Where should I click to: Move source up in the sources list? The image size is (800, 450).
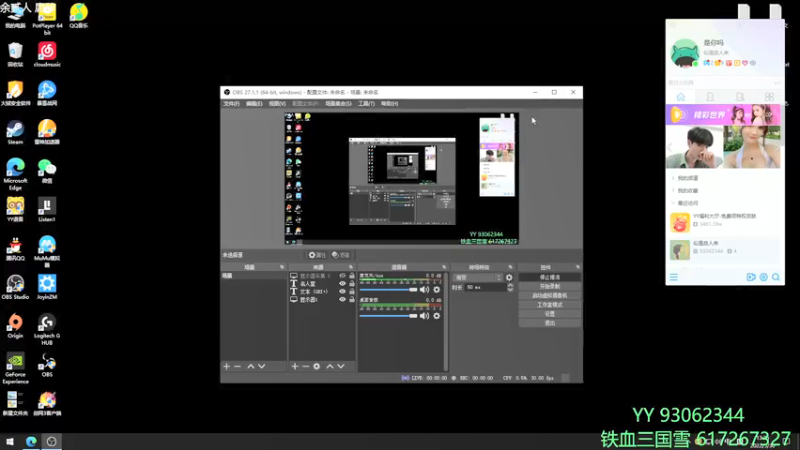pyautogui.click(x=330, y=366)
